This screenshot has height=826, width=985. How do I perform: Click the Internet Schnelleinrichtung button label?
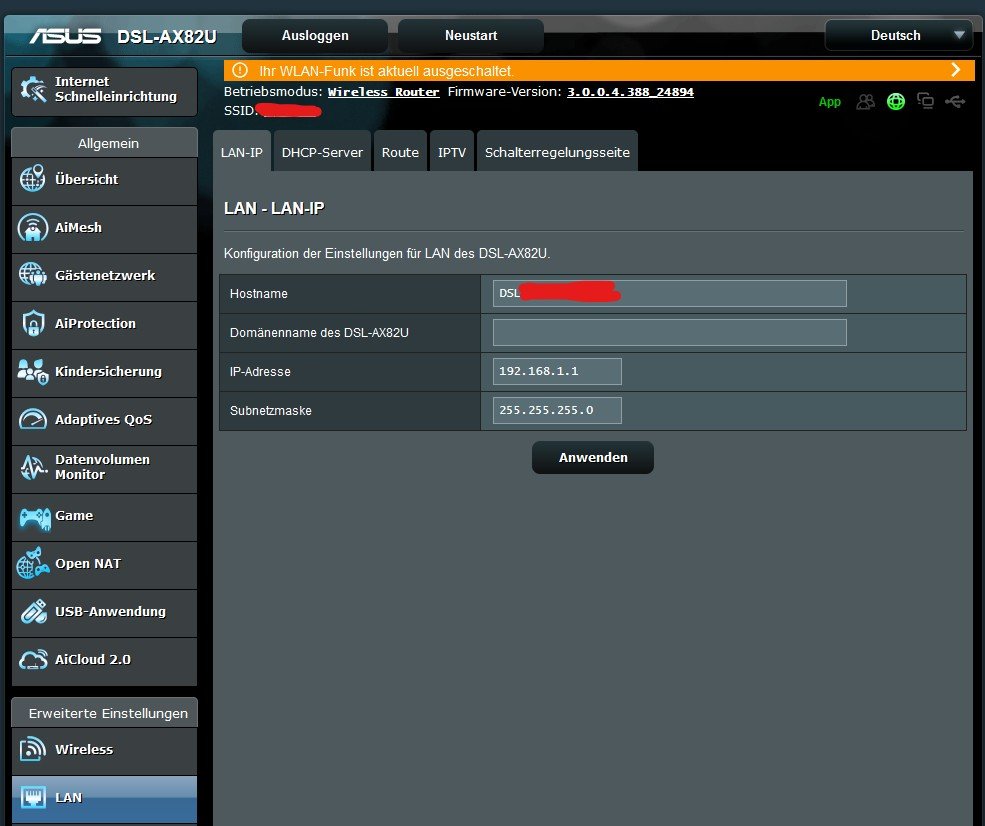click(x=116, y=89)
